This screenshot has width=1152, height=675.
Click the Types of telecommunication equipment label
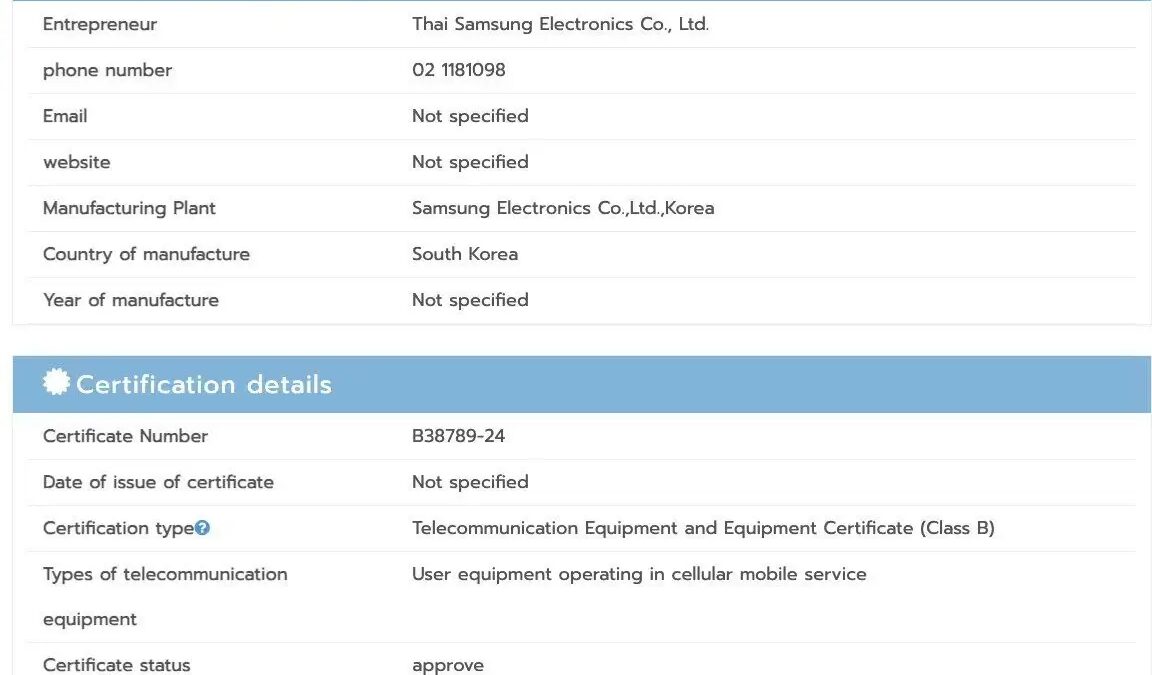(x=165, y=574)
